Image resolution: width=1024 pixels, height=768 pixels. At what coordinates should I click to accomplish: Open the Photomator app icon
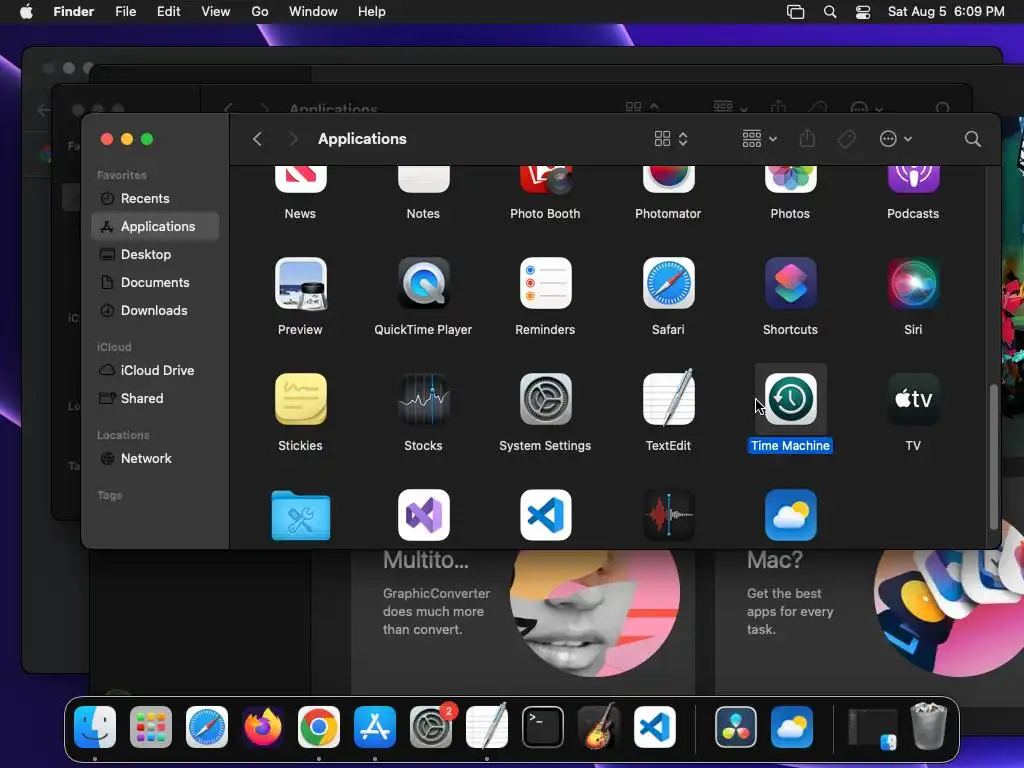tap(668, 179)
